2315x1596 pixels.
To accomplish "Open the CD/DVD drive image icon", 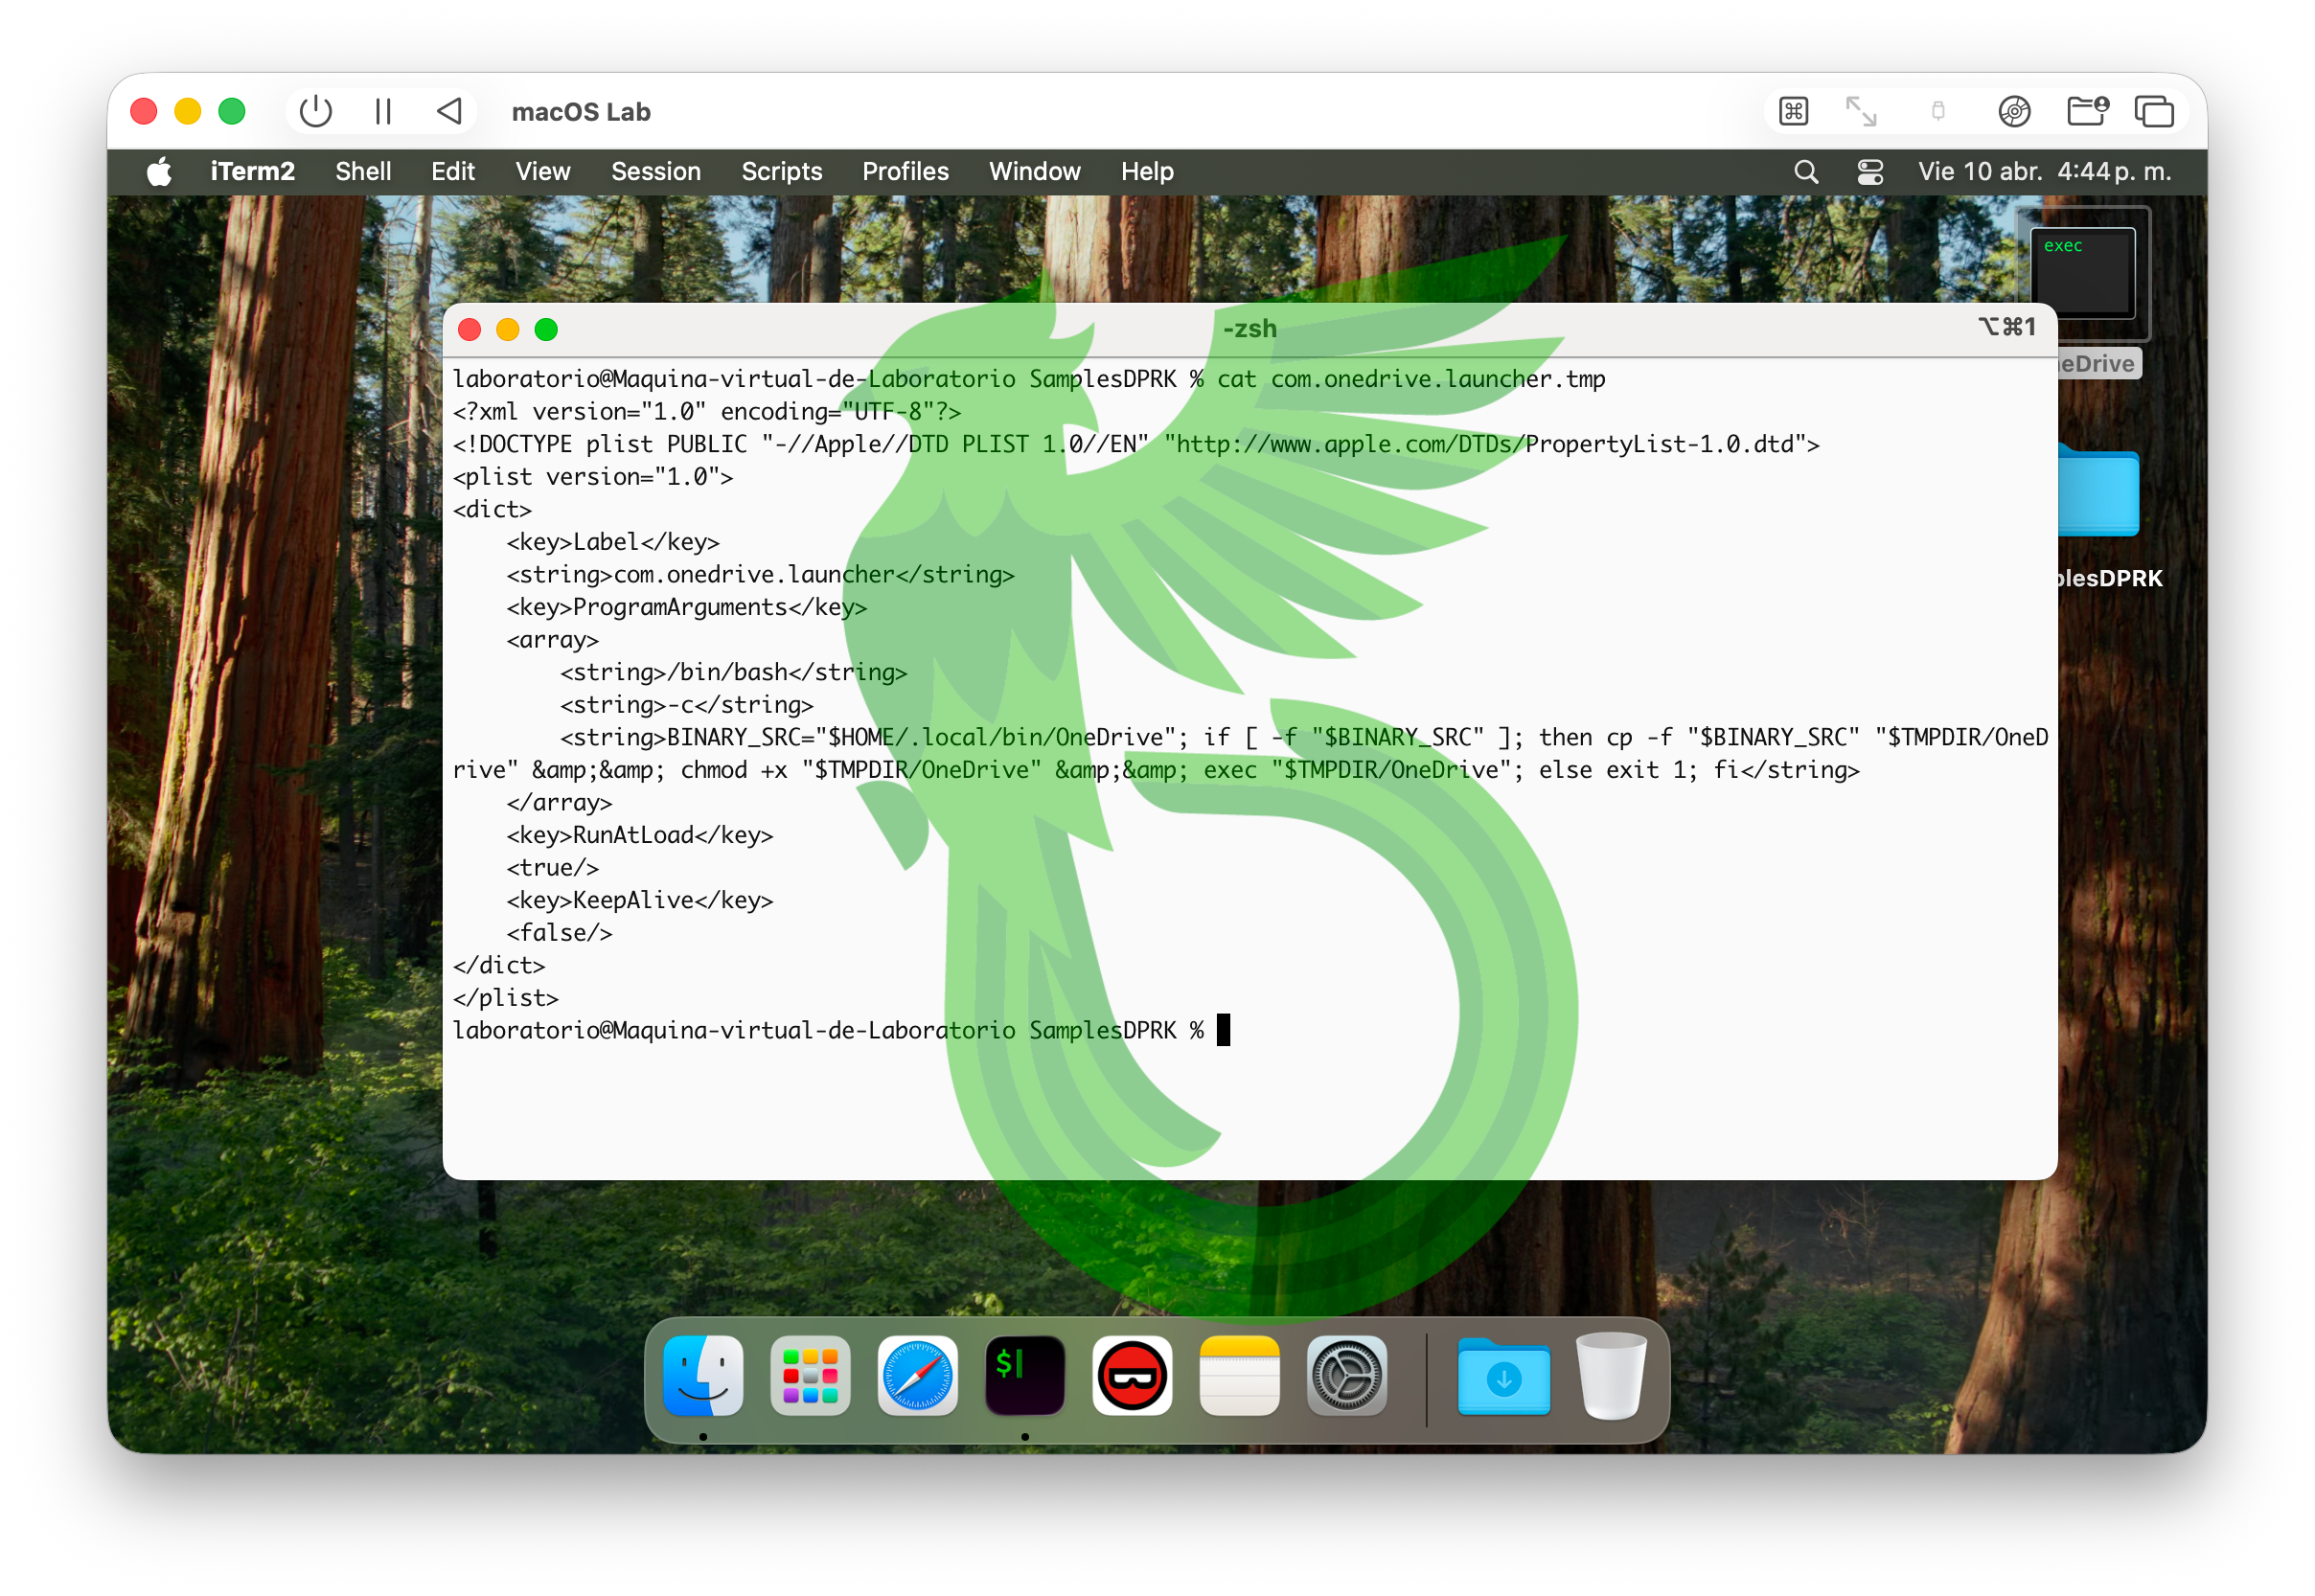I will tap(2014, 111).
